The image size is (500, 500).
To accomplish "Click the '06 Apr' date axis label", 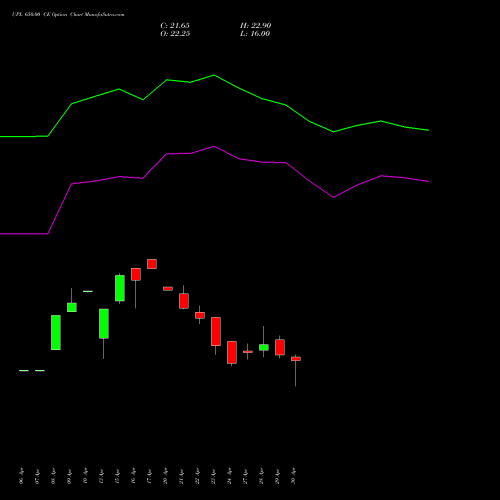I will click(x=21, y=476).
